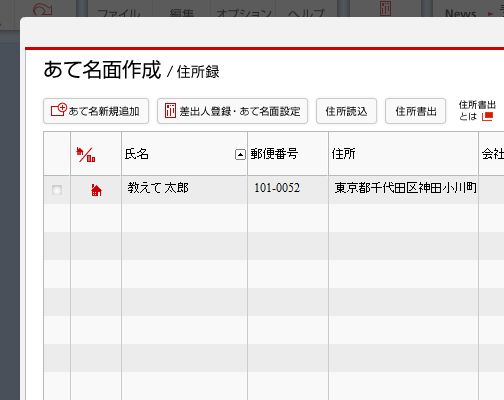Click the 住所読込 button
Viewport: 504px width, 400px height.
pyautogui.click(x=346, y=111)
